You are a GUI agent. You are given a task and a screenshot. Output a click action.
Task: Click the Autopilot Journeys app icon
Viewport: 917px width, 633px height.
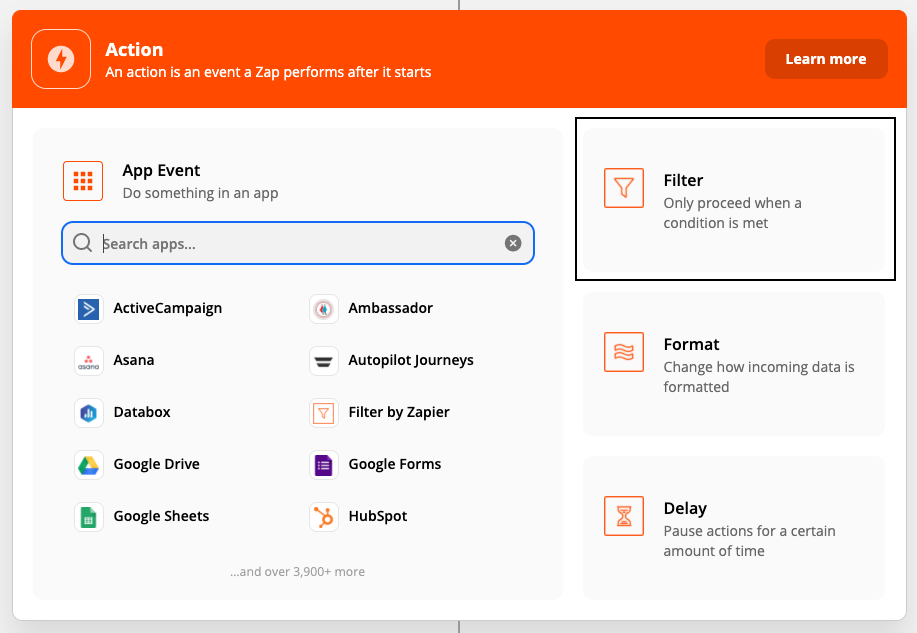(x=323, y=360)
